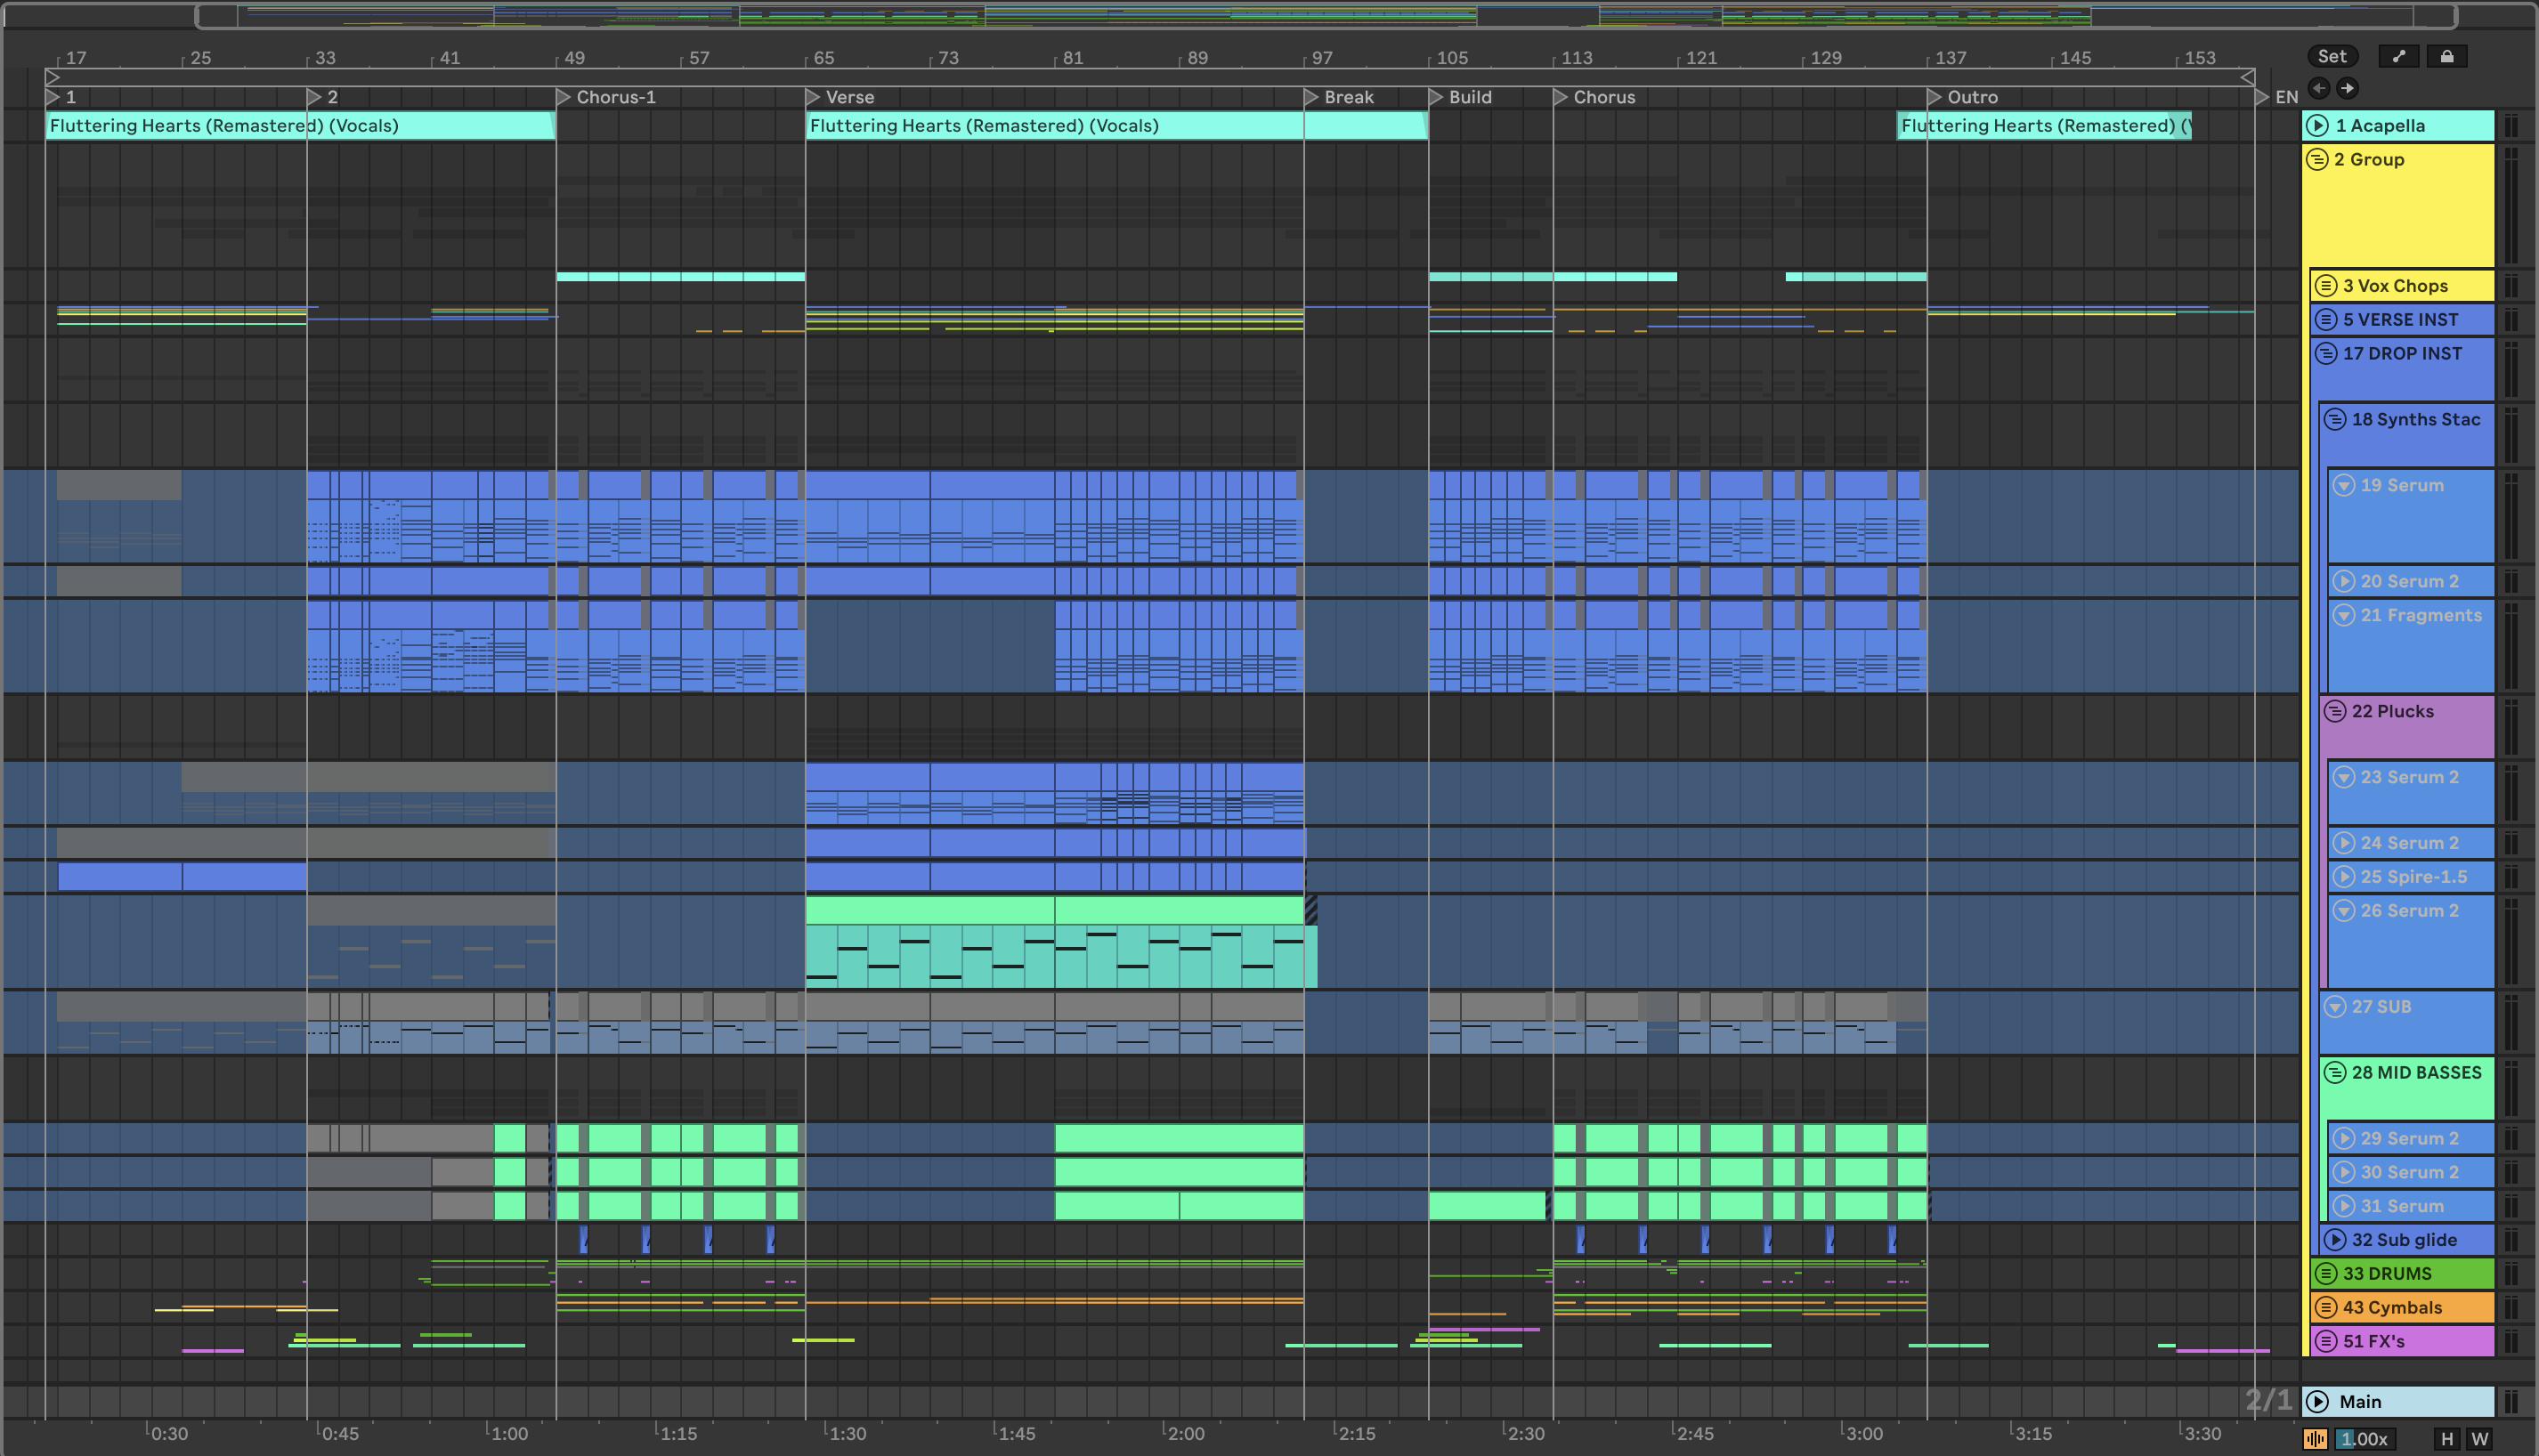Jump to the previous locator arrow
This screenshot has width=2539, height=1456.
tap(2319, 88)
